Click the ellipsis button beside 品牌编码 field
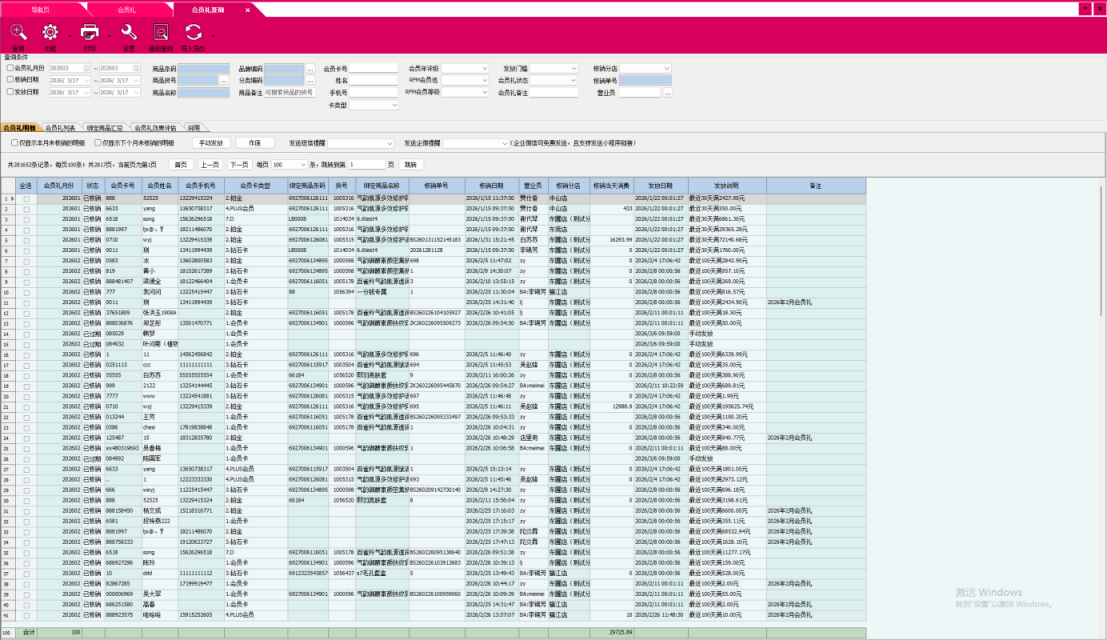This screenshot has width=1107, height=640. [x=309, y=69]
